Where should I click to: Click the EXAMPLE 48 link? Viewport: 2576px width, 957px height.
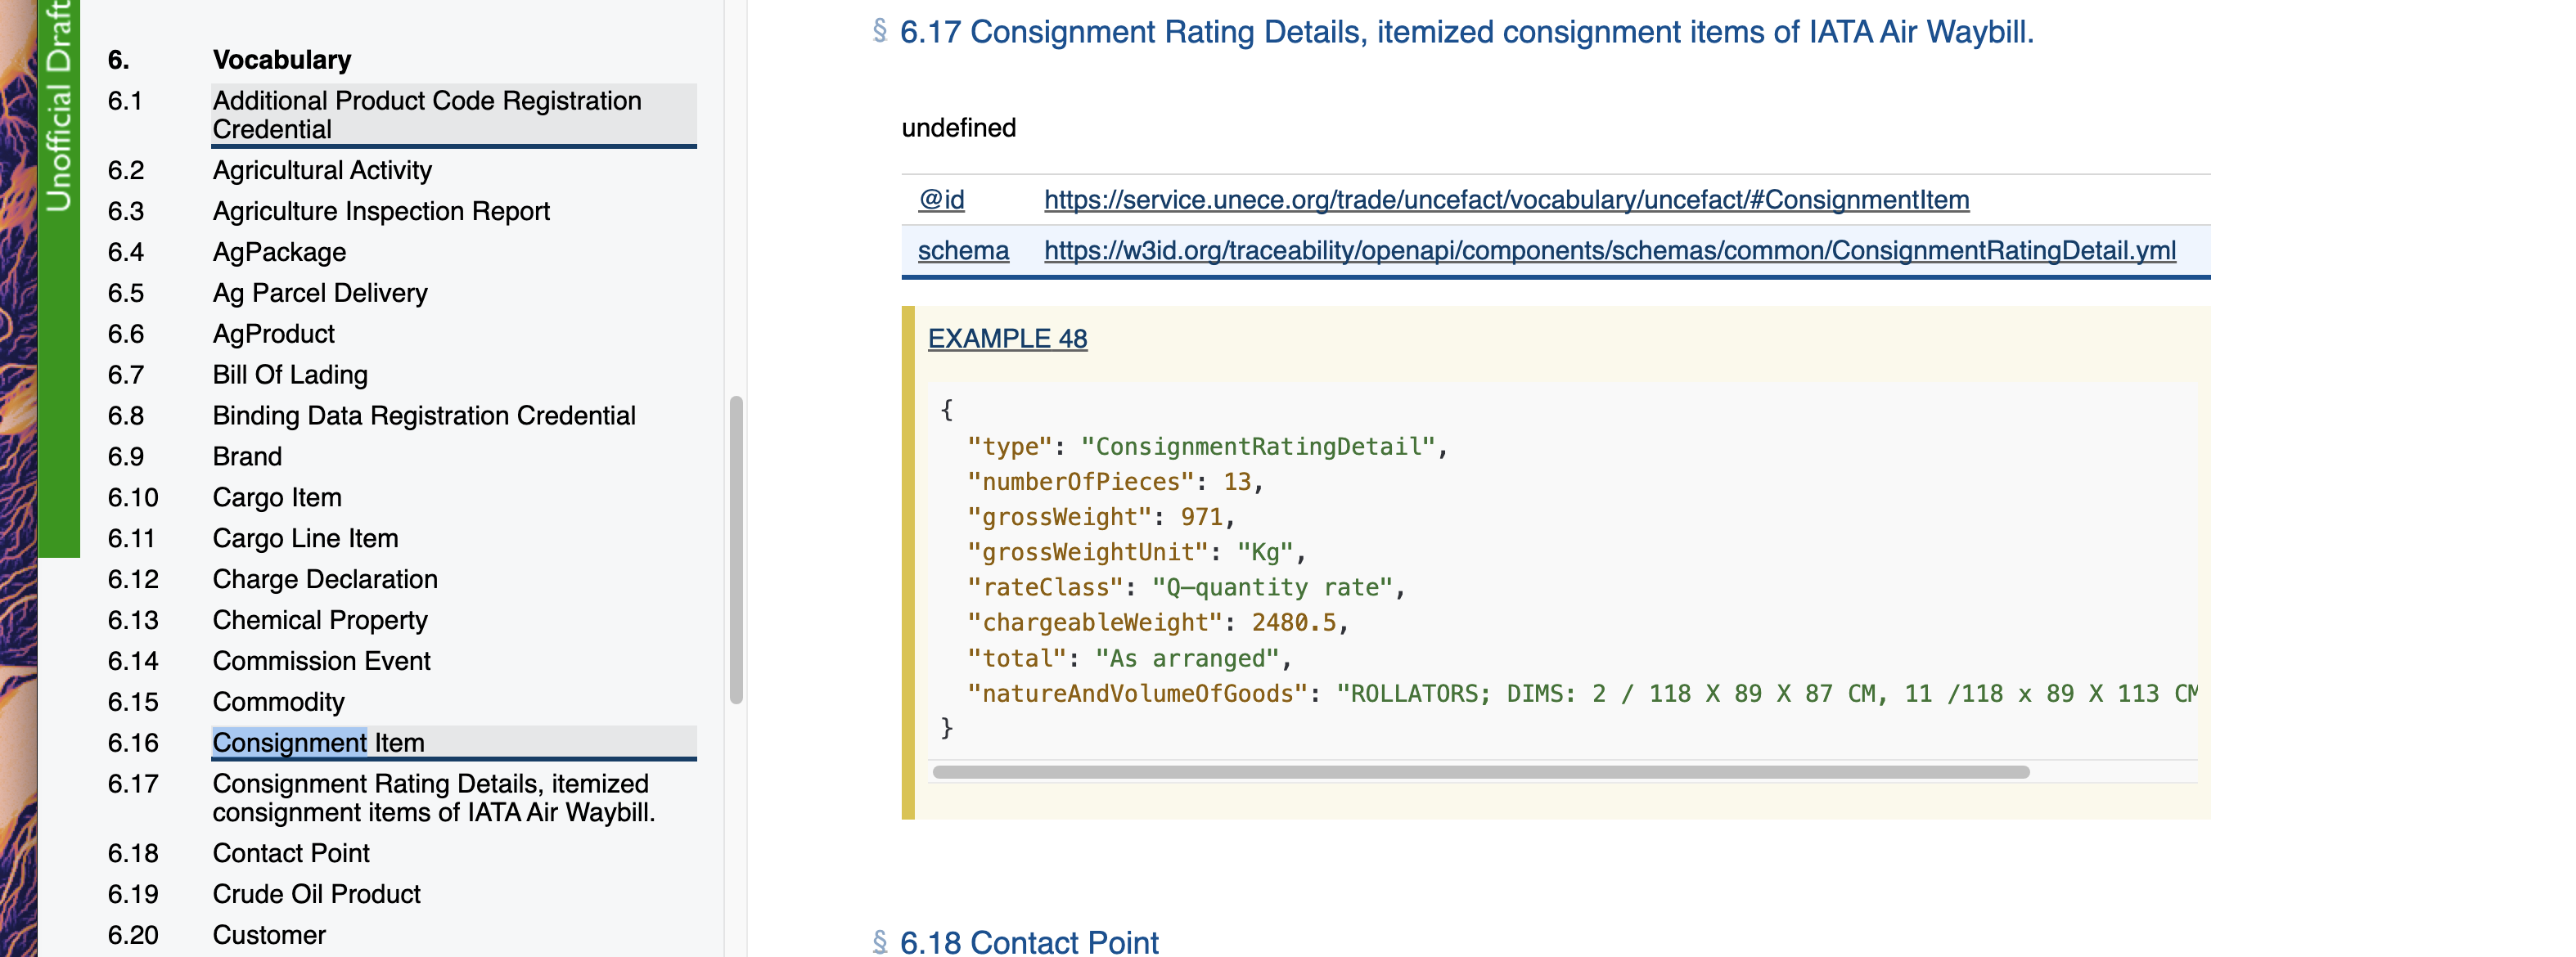point(1007,338)
